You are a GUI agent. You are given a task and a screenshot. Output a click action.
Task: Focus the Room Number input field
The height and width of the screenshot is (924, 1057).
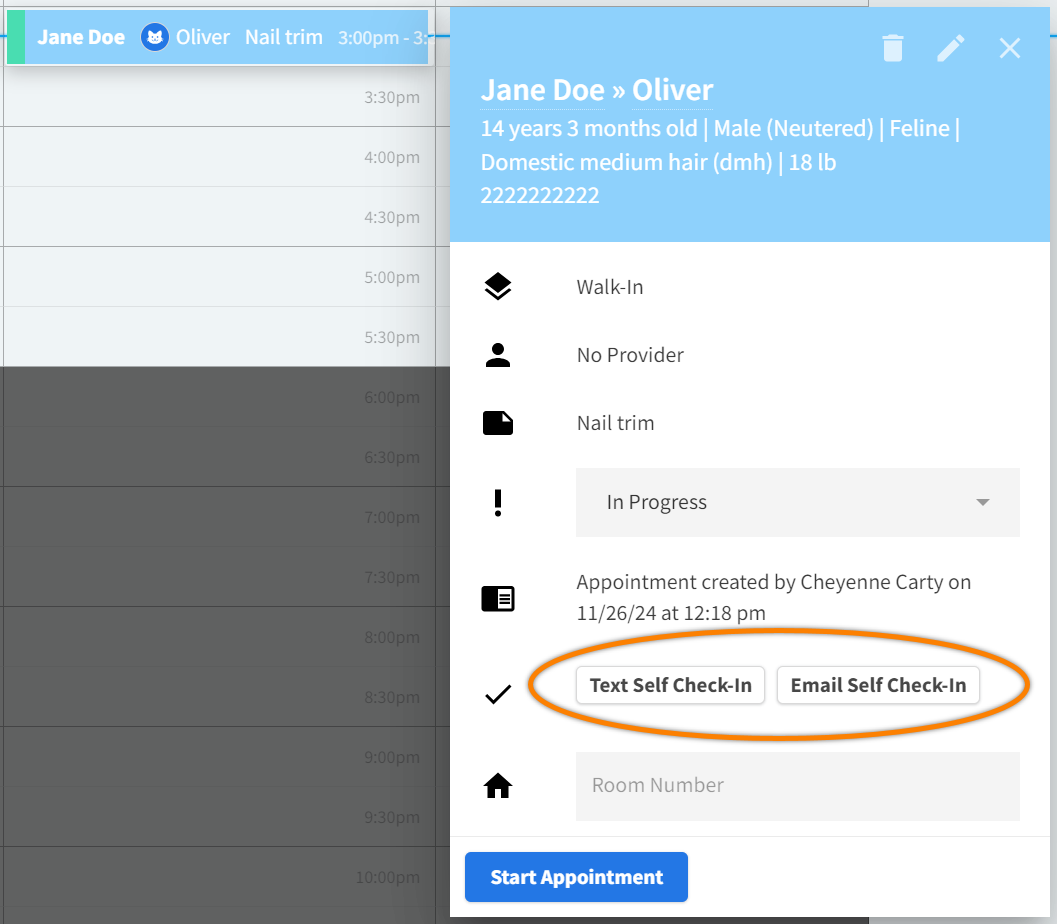point(797,786)
